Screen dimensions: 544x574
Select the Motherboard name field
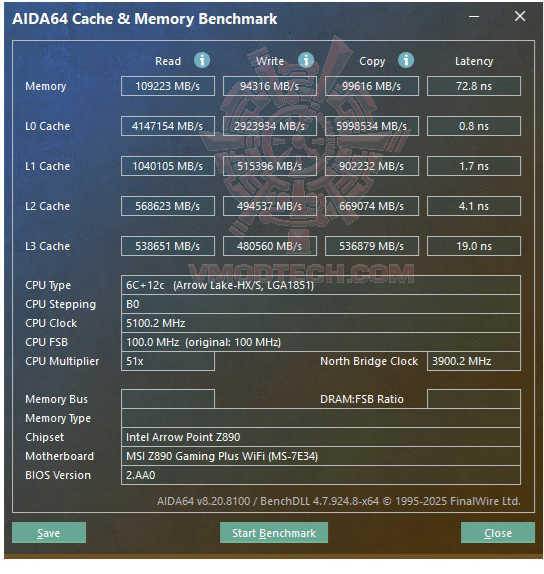321,456
